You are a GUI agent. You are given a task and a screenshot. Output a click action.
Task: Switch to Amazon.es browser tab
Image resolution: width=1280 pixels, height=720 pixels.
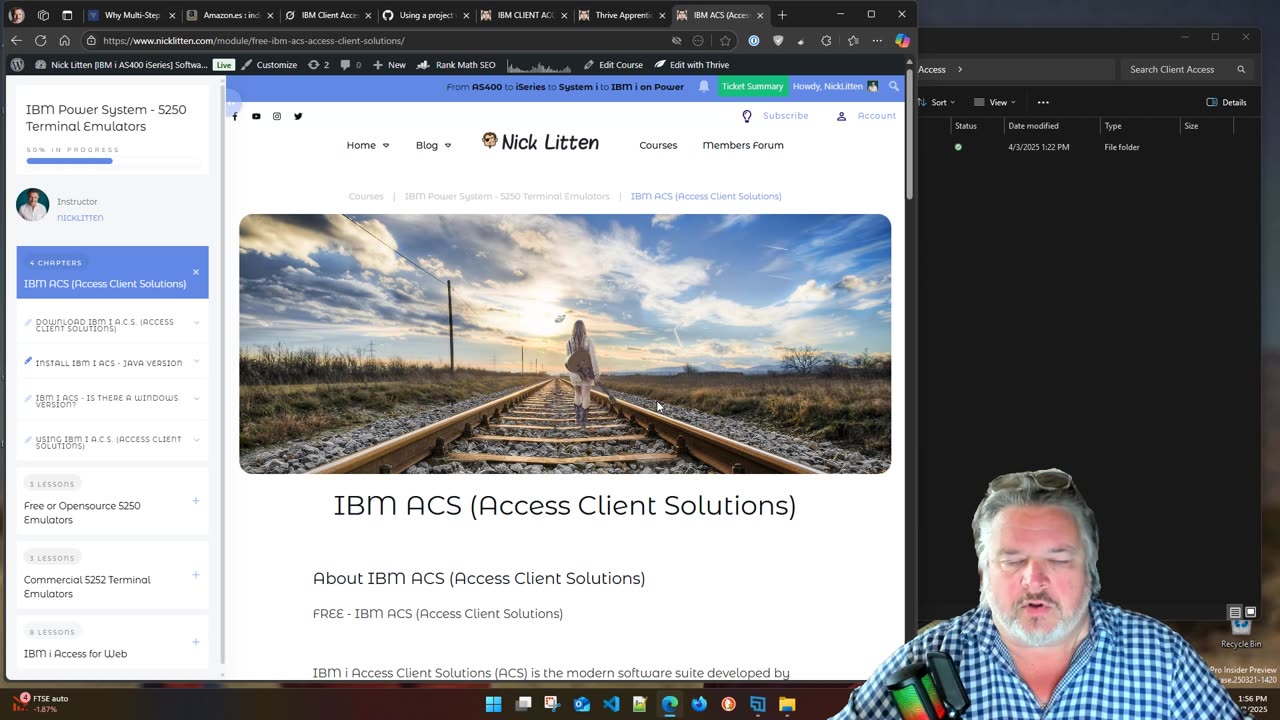[x=229, y=15]
